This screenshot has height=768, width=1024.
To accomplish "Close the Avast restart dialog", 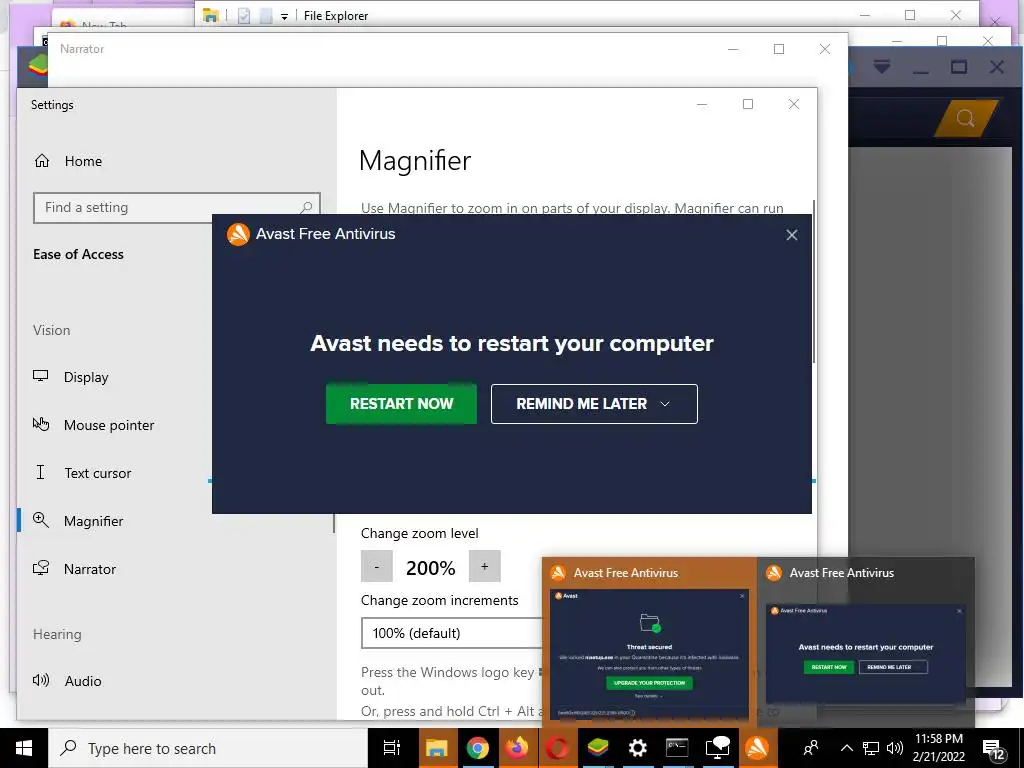I will click(792, 235).
